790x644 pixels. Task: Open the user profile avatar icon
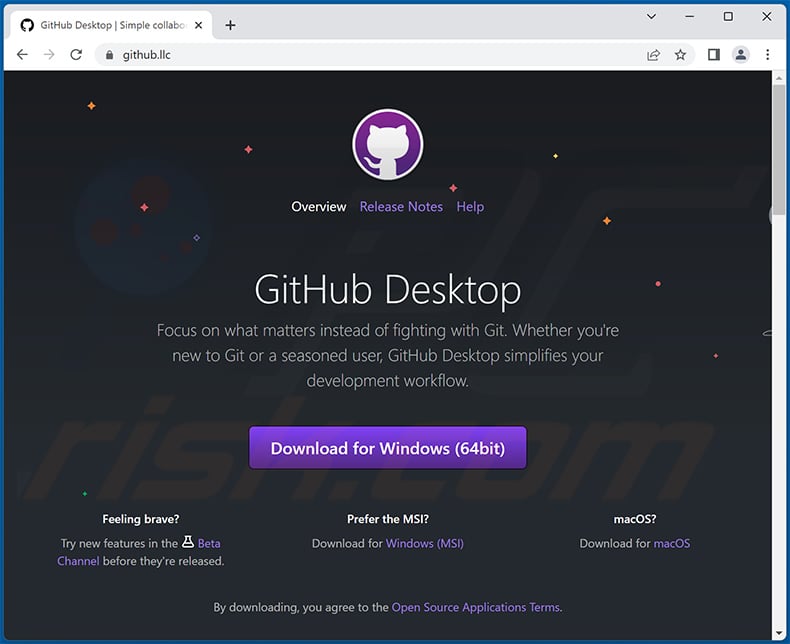(x=741, y=54)
